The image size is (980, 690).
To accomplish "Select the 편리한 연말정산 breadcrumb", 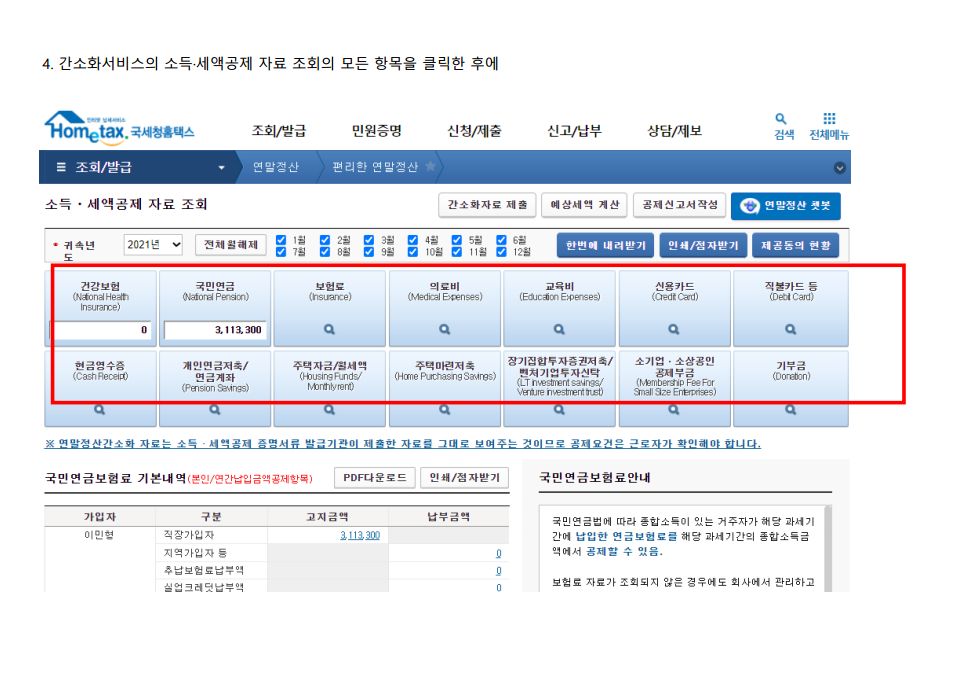I will pyautogui.click(x=375, y=167).
